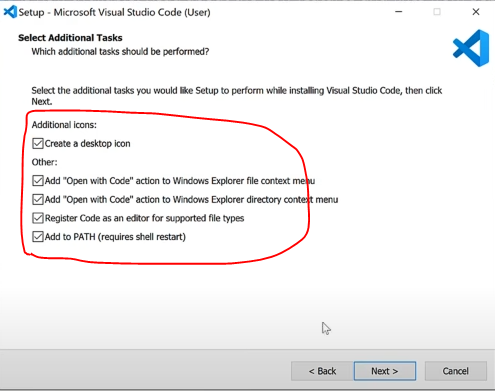Click 'Register Code as an editor' label text

click(144, 218)
